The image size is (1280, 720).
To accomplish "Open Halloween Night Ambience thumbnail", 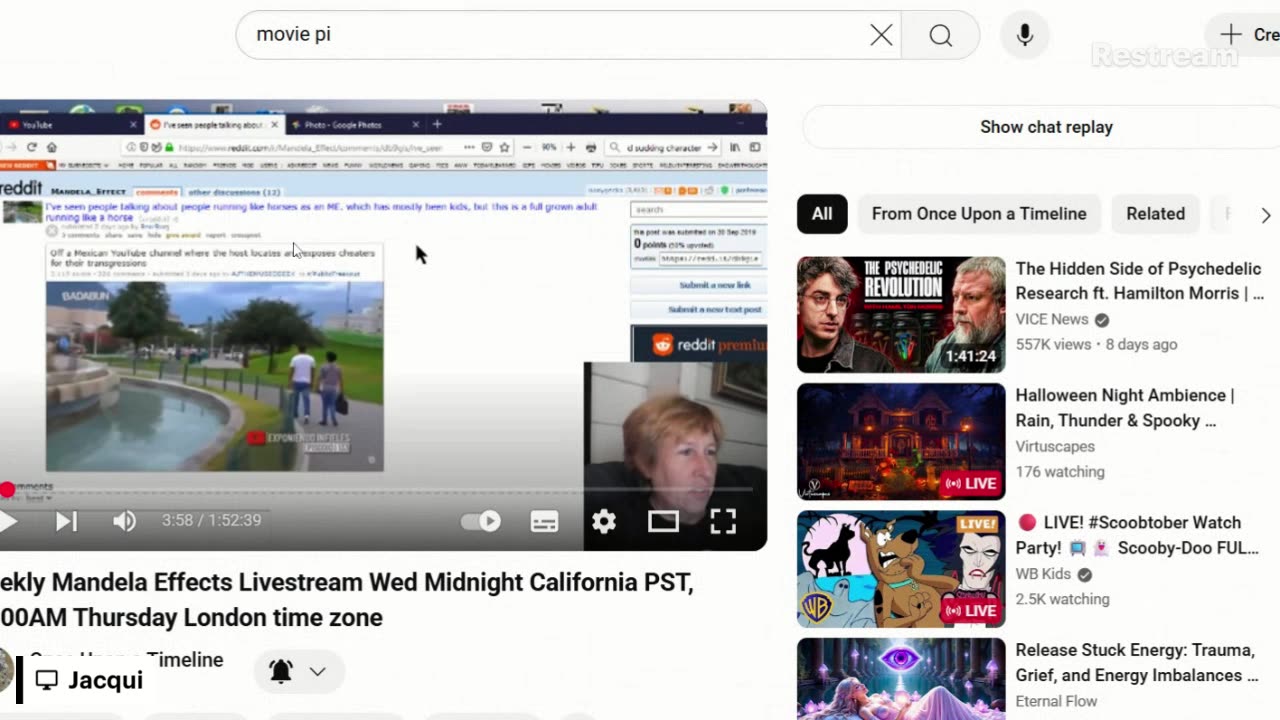I will pyautogui.click(x=901, y=442).
